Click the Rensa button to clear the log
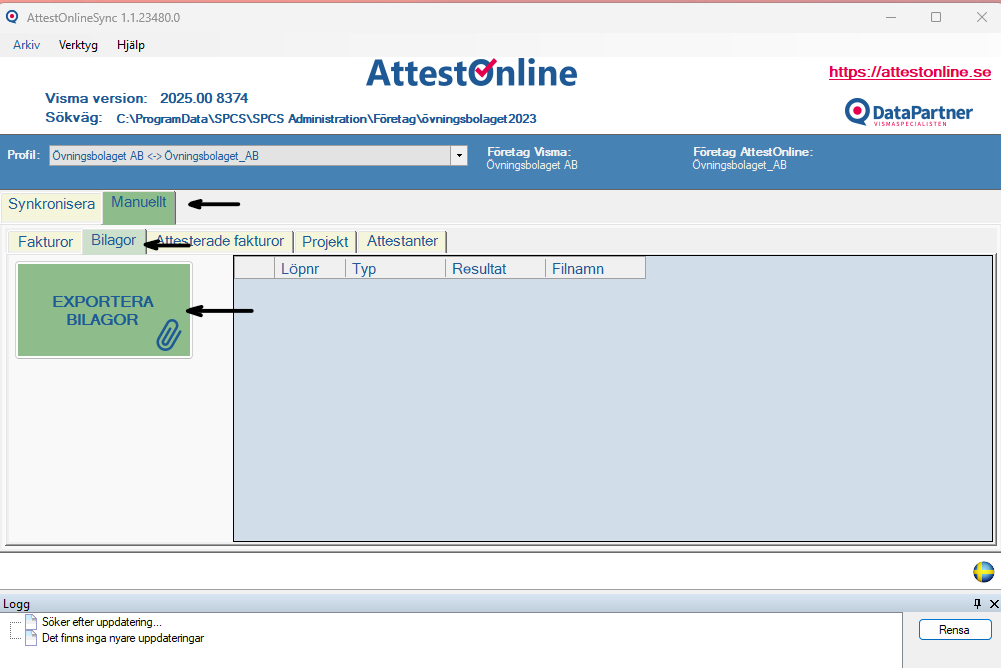Image resolution: width=1001 pixels, height=668 pixels. [955, 630]
